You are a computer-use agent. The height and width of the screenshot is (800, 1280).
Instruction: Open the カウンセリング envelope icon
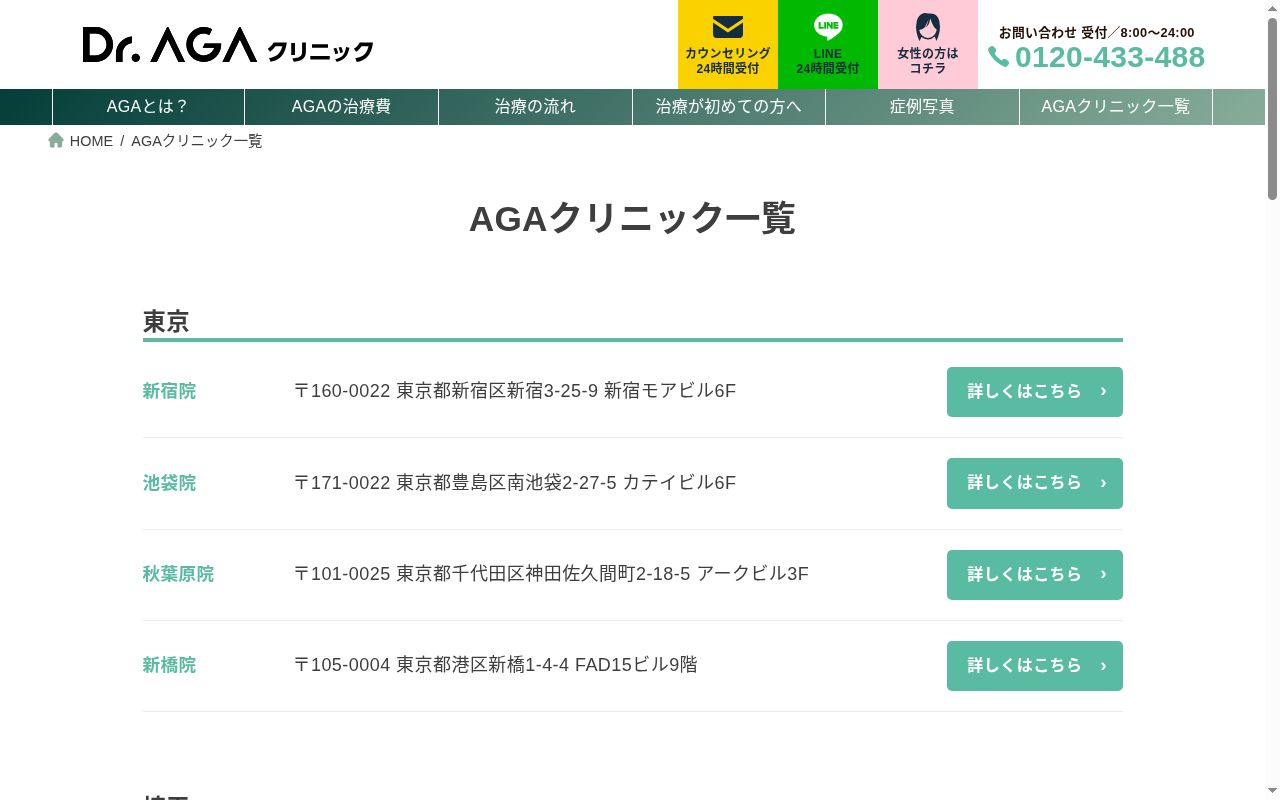tap(728, 27)
